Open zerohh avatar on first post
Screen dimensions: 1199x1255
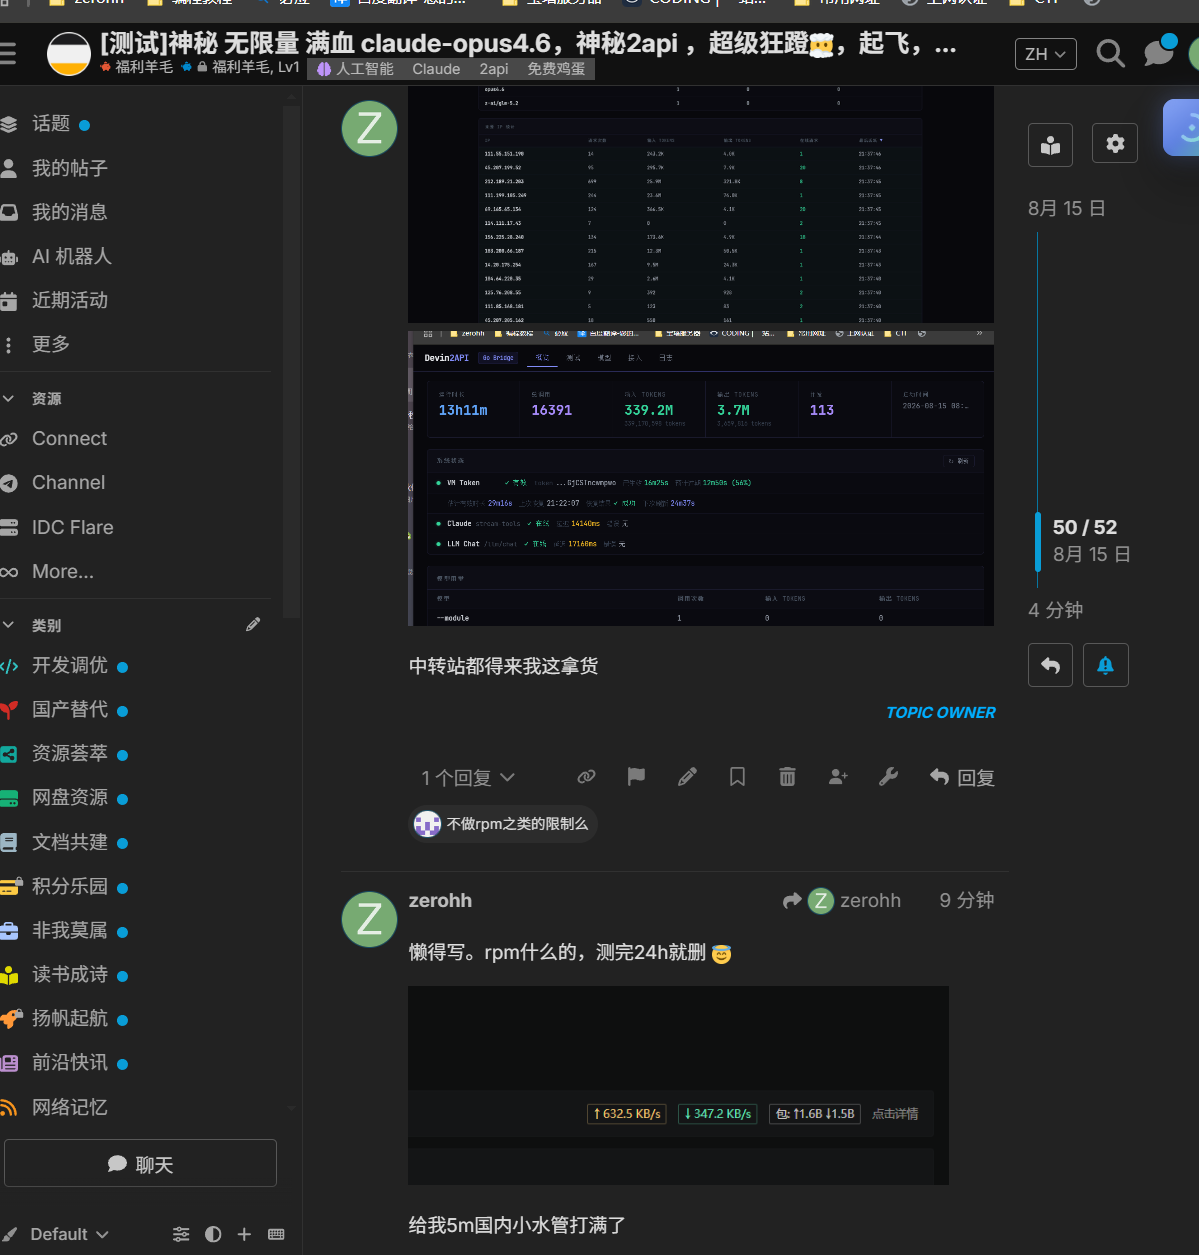(x=370, y=128)
